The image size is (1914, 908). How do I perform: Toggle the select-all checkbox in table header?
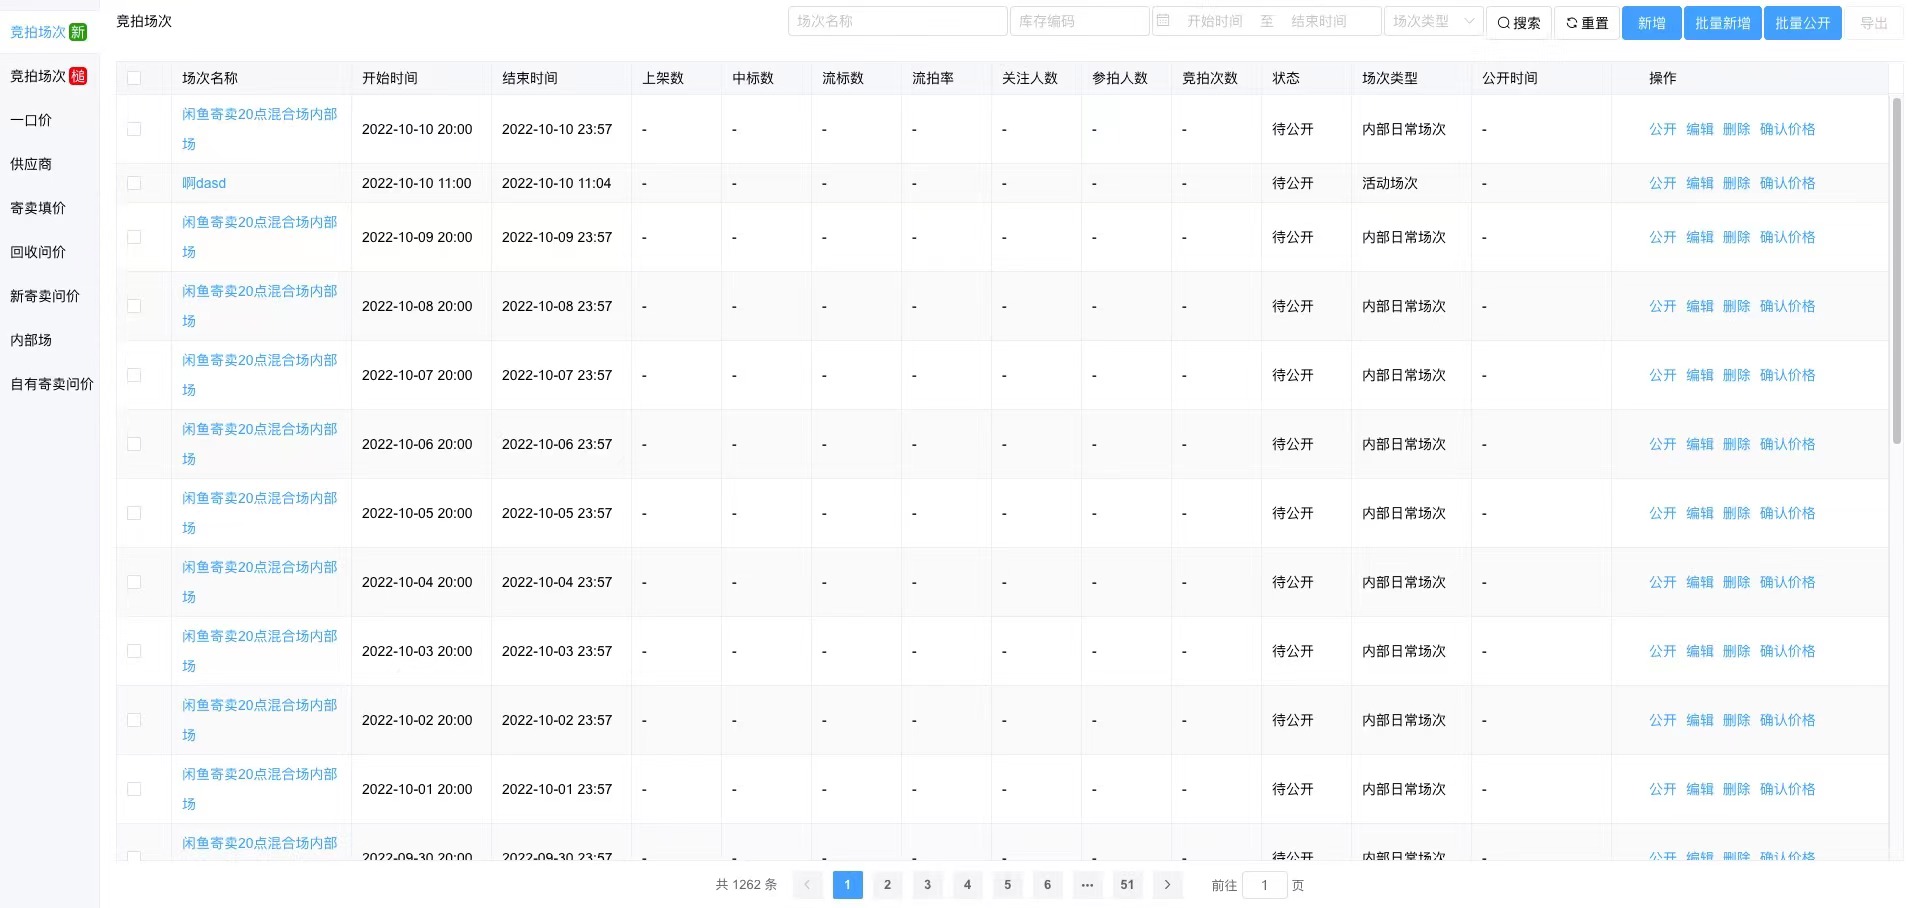(134, 78)
